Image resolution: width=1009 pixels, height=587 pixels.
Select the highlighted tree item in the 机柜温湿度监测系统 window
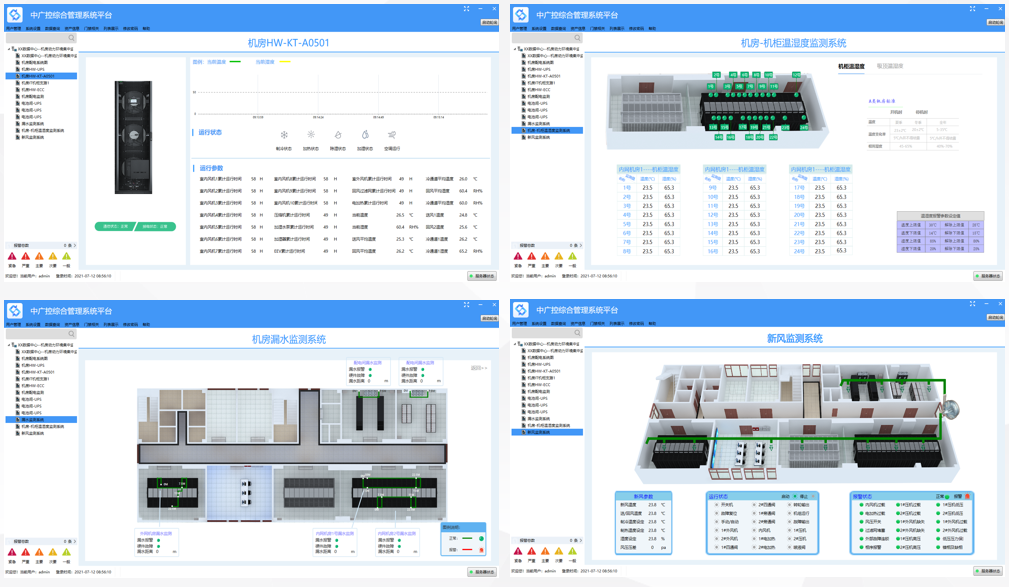547,130
